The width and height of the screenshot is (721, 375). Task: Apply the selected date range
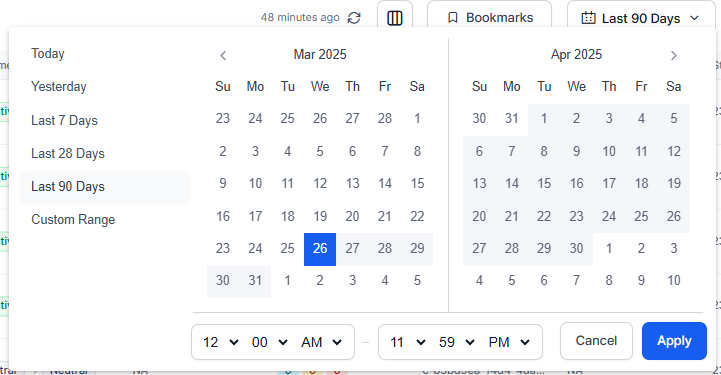pyautogui.click(x=674, y=341)
